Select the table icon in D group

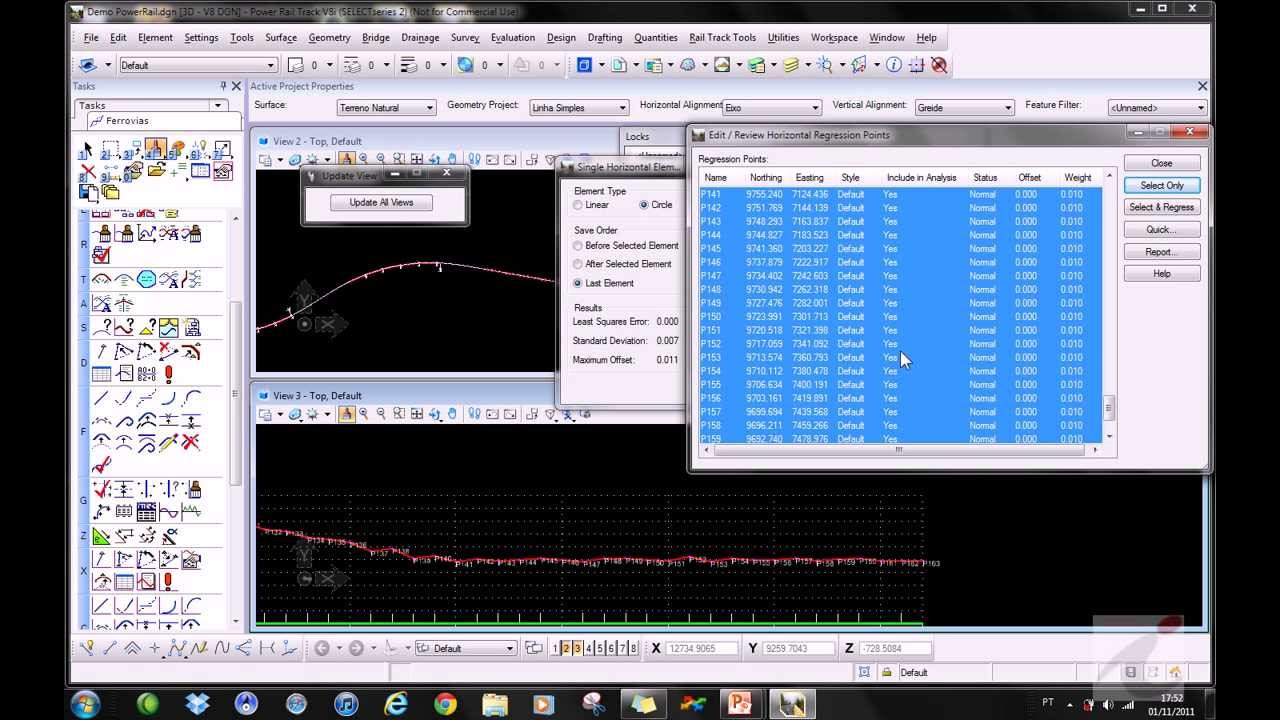tap(101, 374)
